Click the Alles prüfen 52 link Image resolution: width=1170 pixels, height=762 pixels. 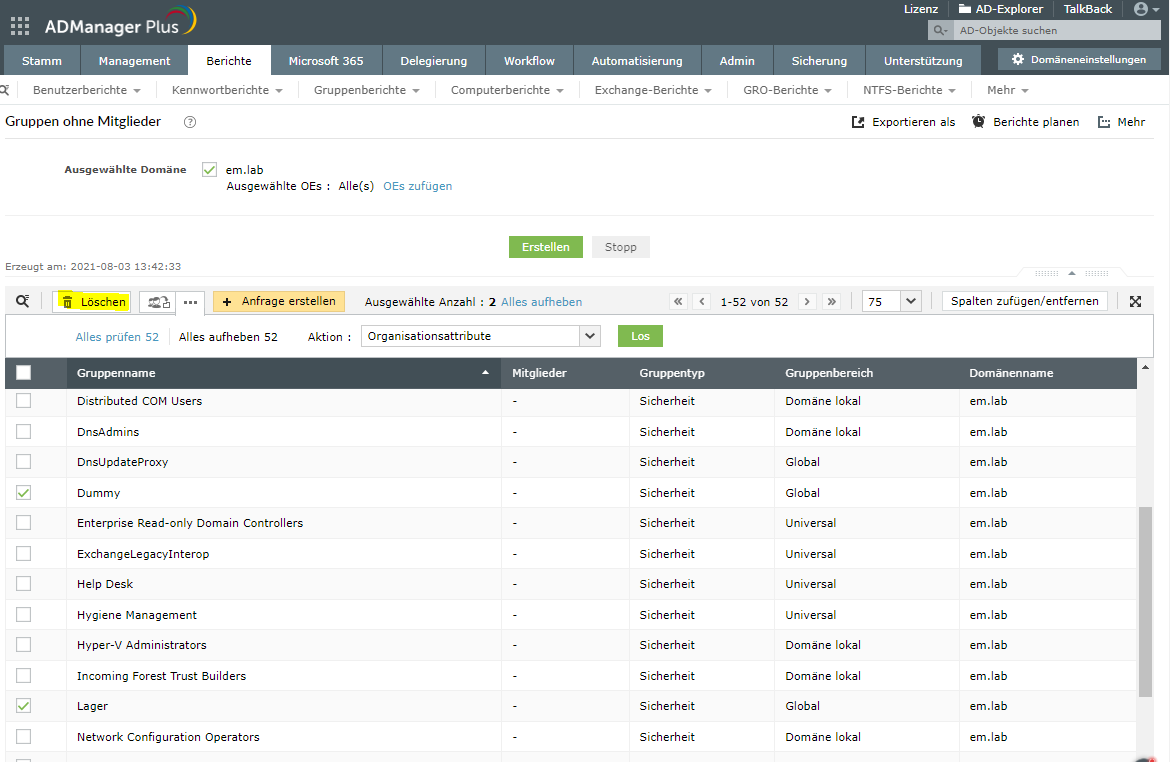[x=117, y=337]
